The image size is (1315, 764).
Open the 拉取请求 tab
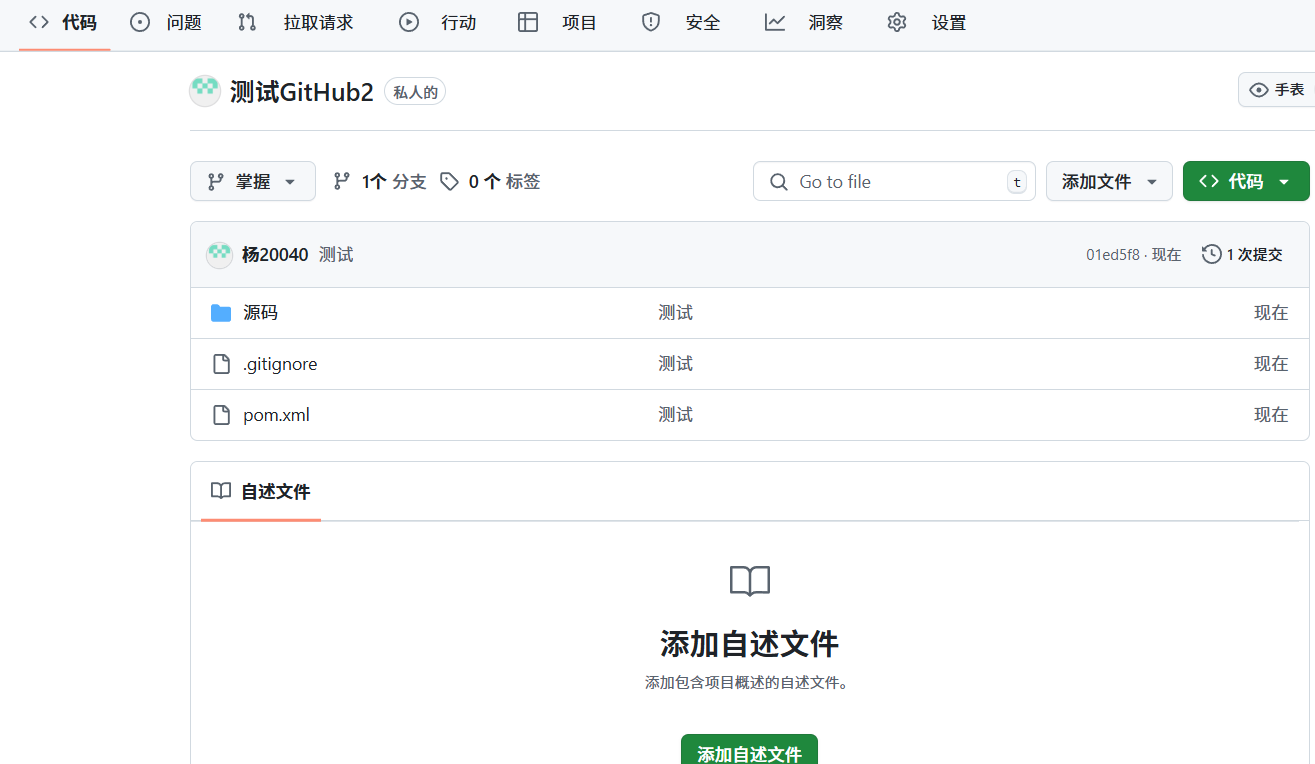pos(296,22)
